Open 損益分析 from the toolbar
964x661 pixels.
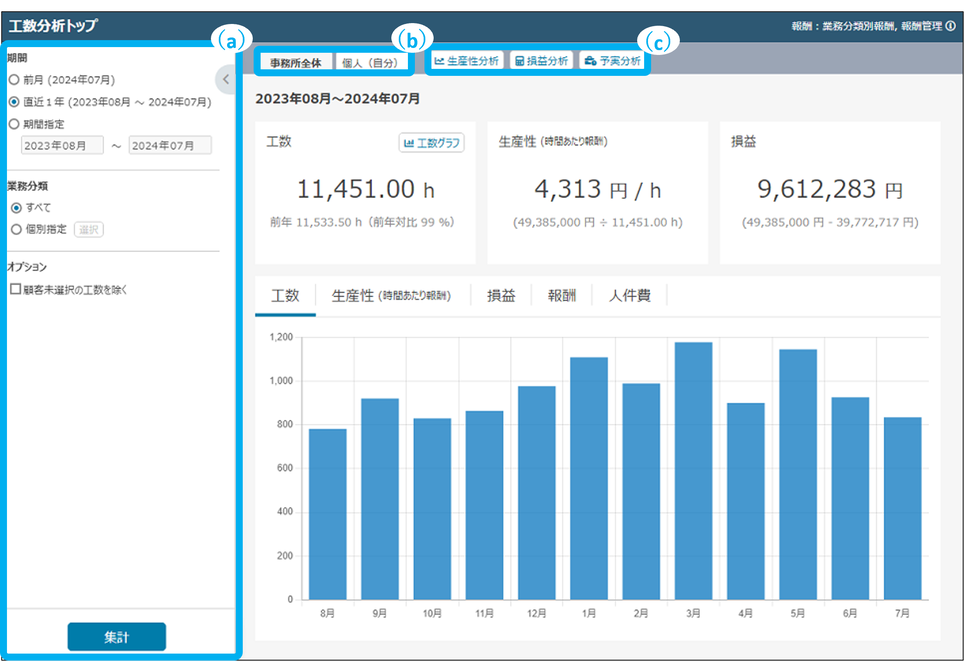tap(541, 61)
